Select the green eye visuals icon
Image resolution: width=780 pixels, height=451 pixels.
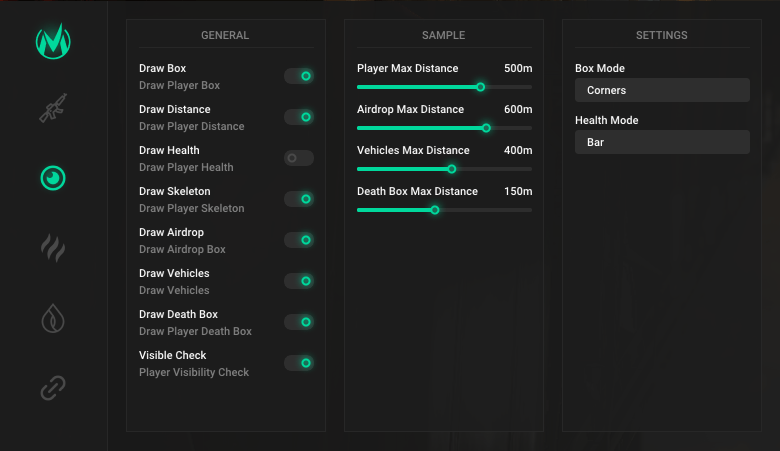click(52, 178)
